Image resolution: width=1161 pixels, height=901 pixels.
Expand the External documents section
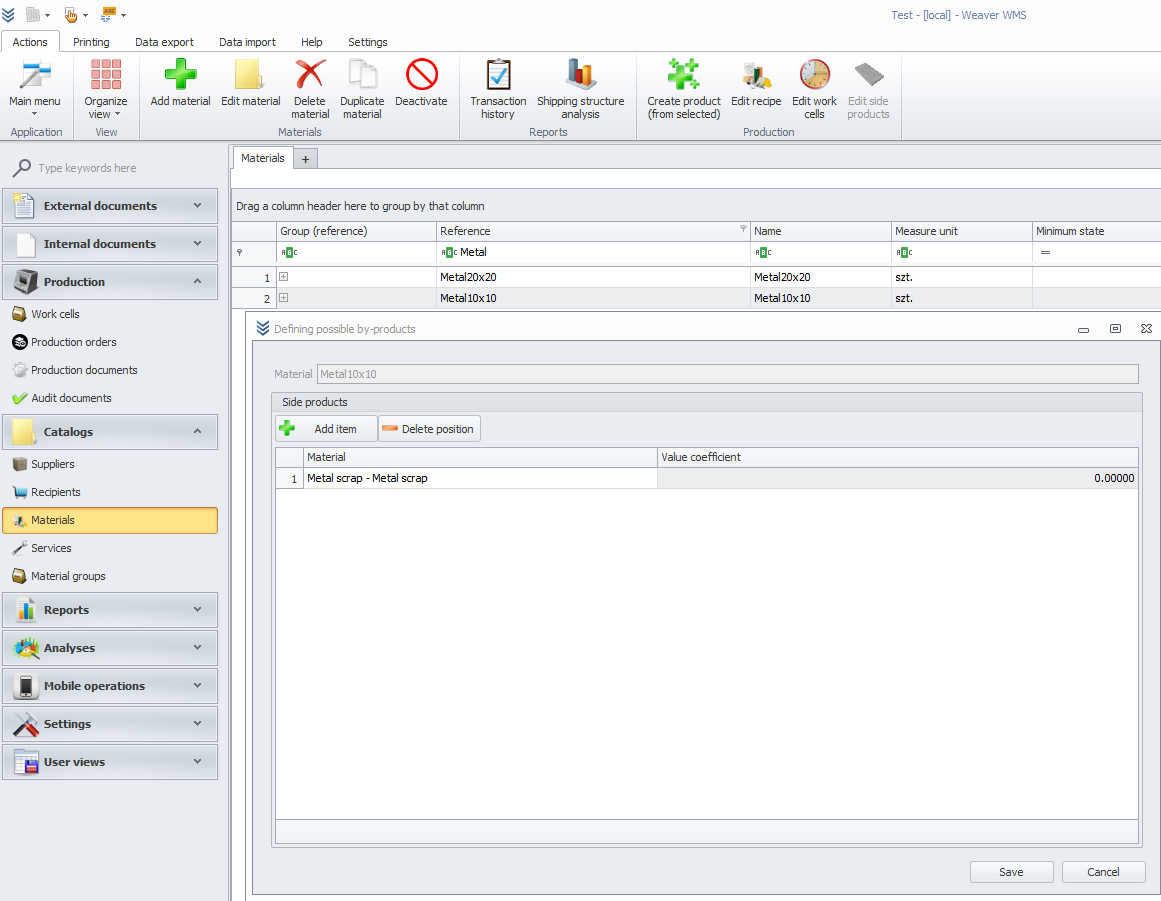coord(110,206)
